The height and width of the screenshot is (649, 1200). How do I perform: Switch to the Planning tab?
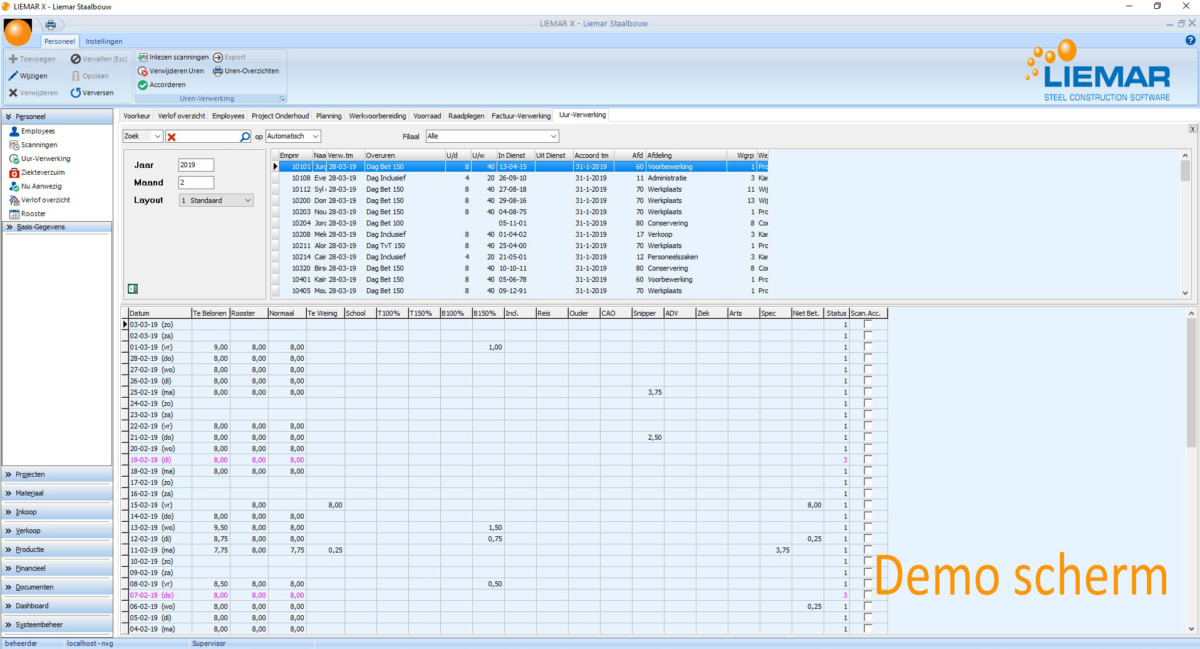329,116
